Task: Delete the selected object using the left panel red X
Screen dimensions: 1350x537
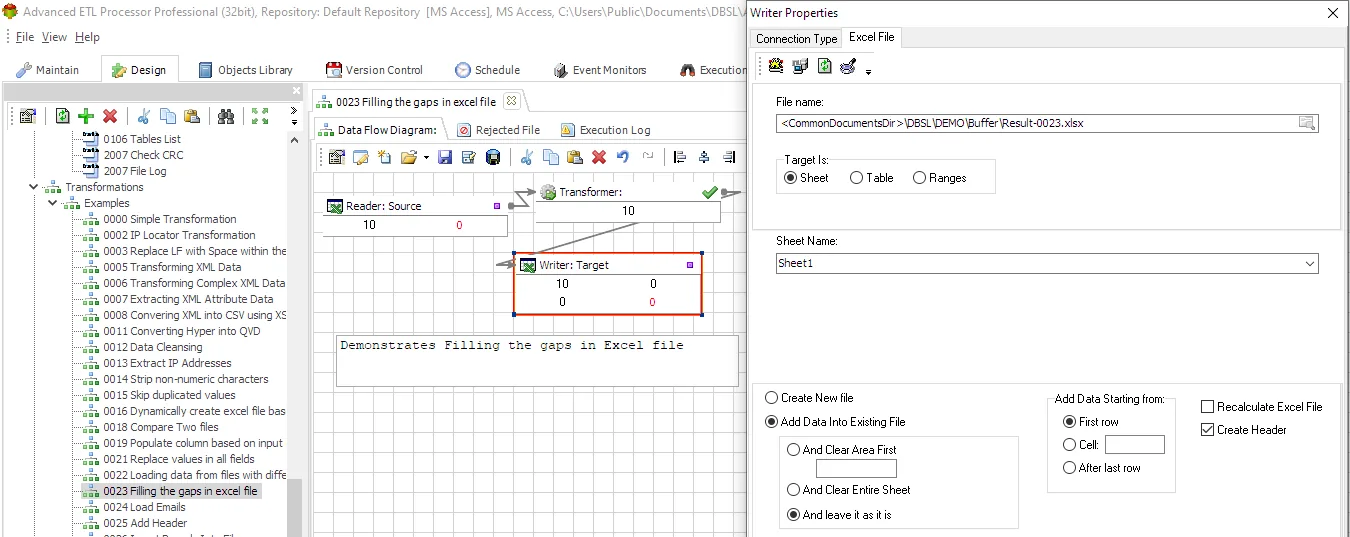Action: (x=110, y=116)
